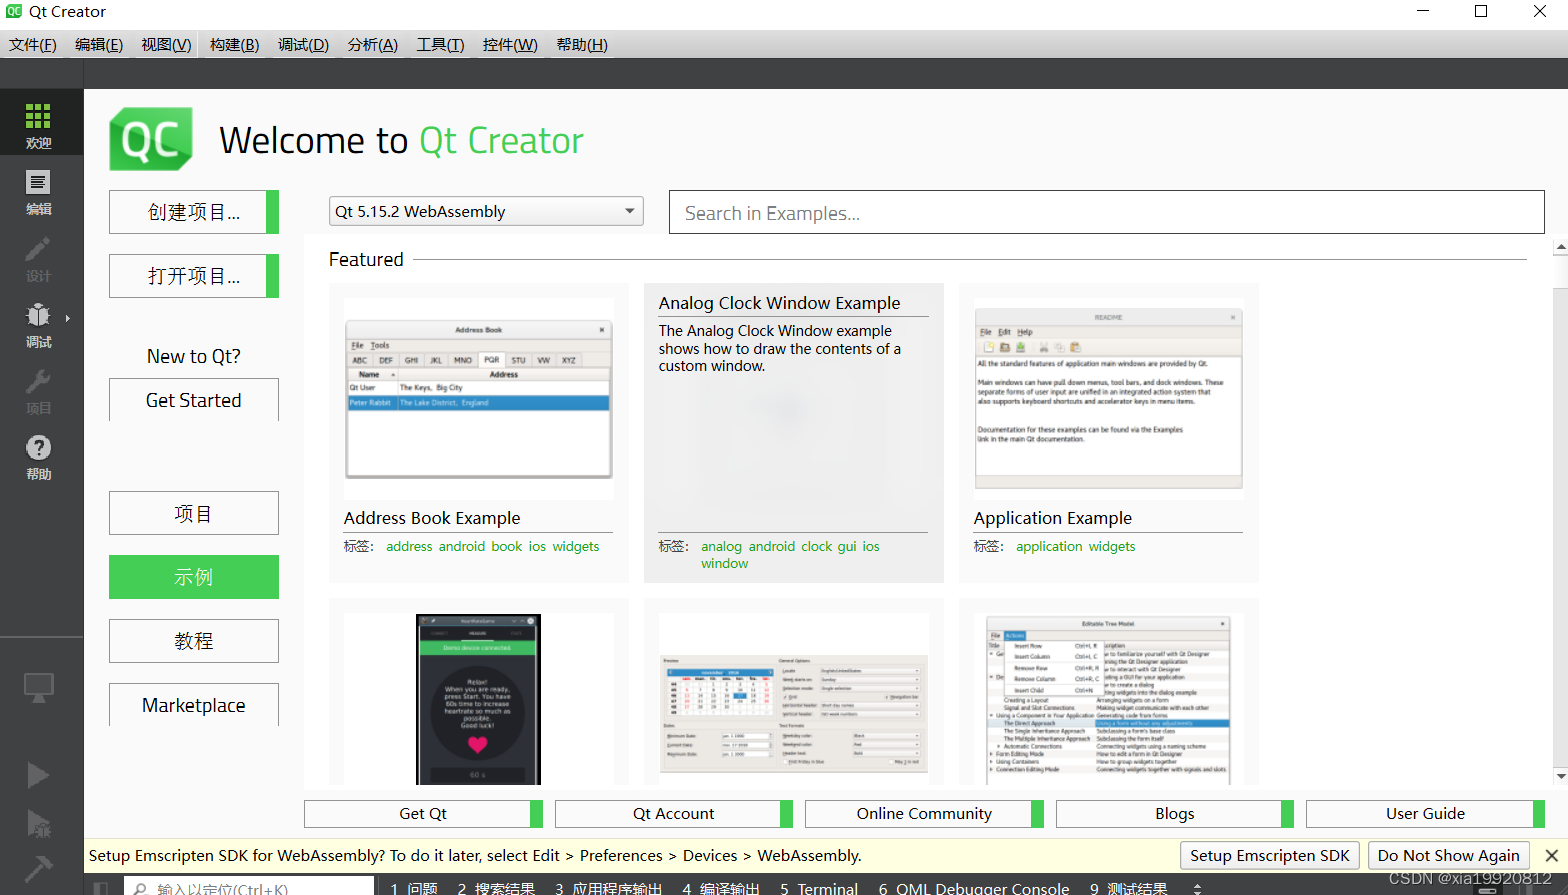Click the 'application' tag
This screenshot has width=1568, height=895.
click(1049, 546)
